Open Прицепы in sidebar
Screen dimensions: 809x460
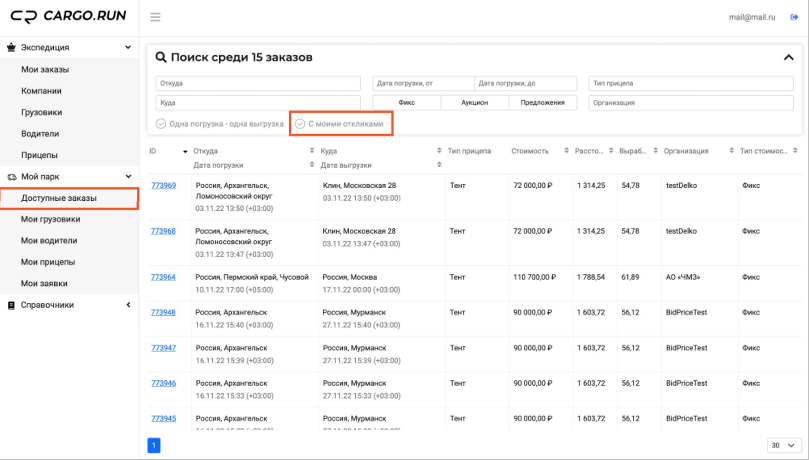click(39, 155)
